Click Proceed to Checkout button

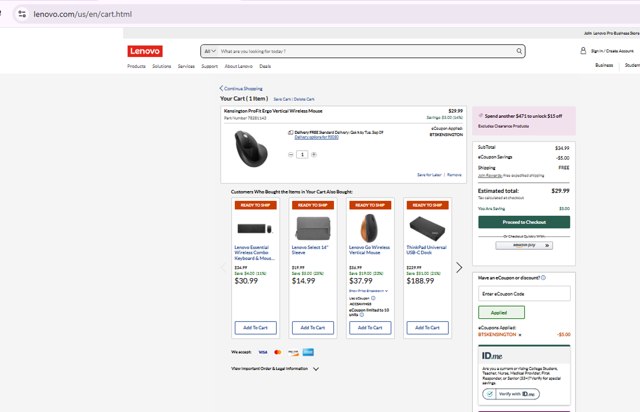click(524, 222)
